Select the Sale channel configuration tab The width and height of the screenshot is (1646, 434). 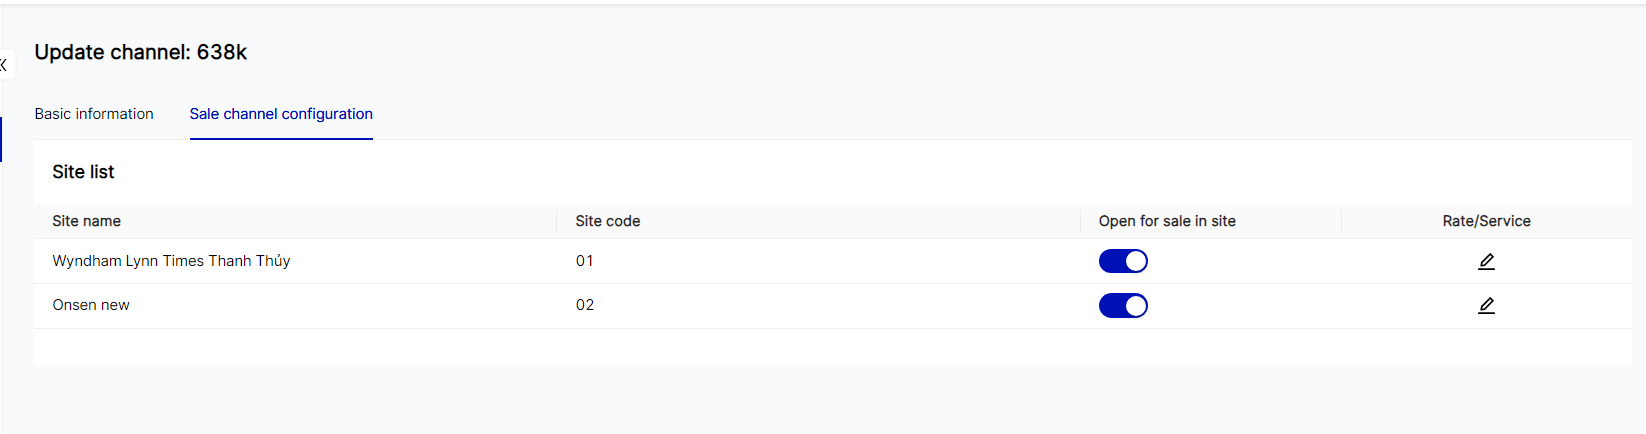tap(281, 114)
